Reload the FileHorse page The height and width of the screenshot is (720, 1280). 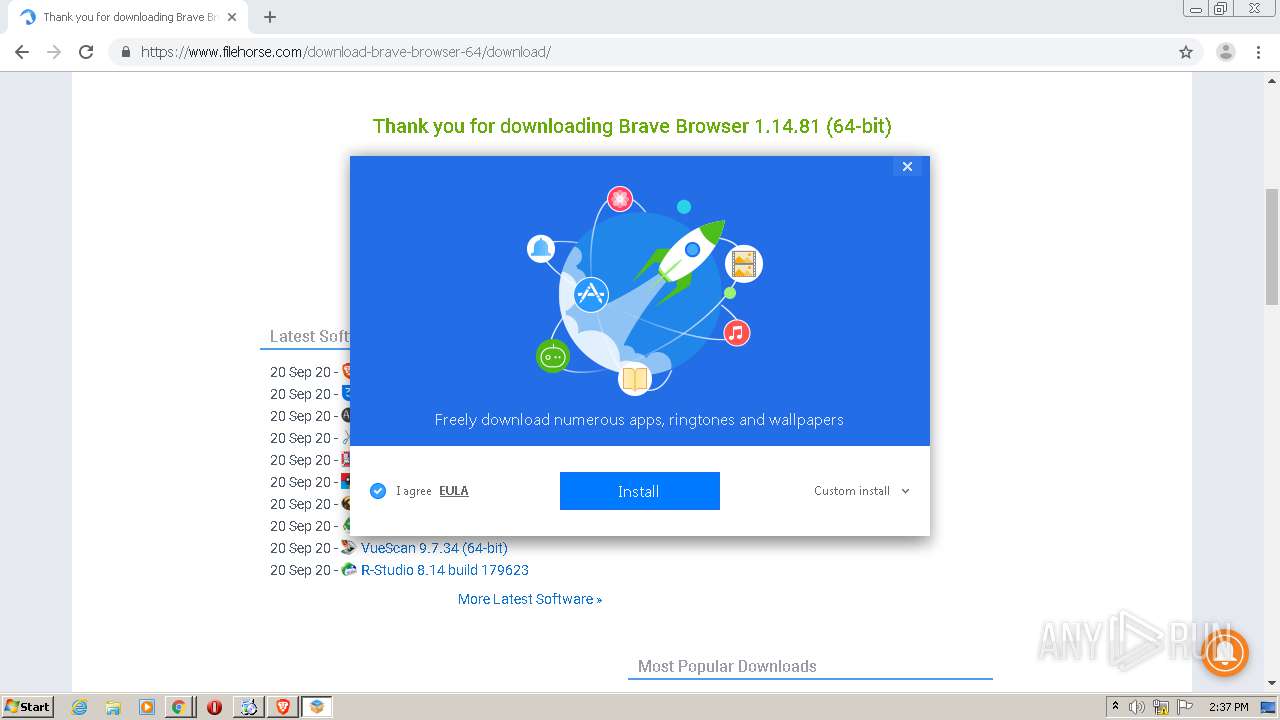86,52
